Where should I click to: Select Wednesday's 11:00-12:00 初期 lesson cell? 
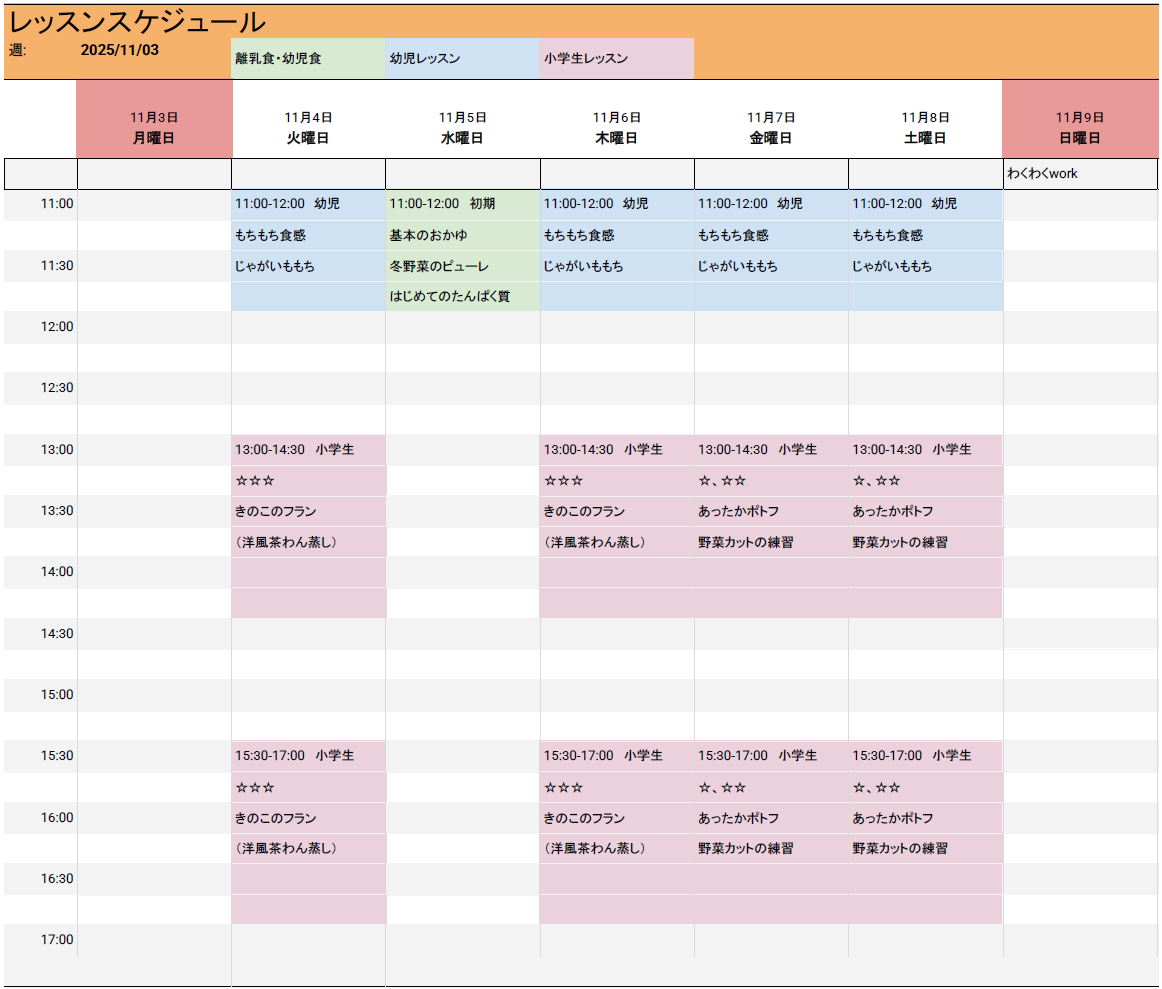[x=462, y=204]
